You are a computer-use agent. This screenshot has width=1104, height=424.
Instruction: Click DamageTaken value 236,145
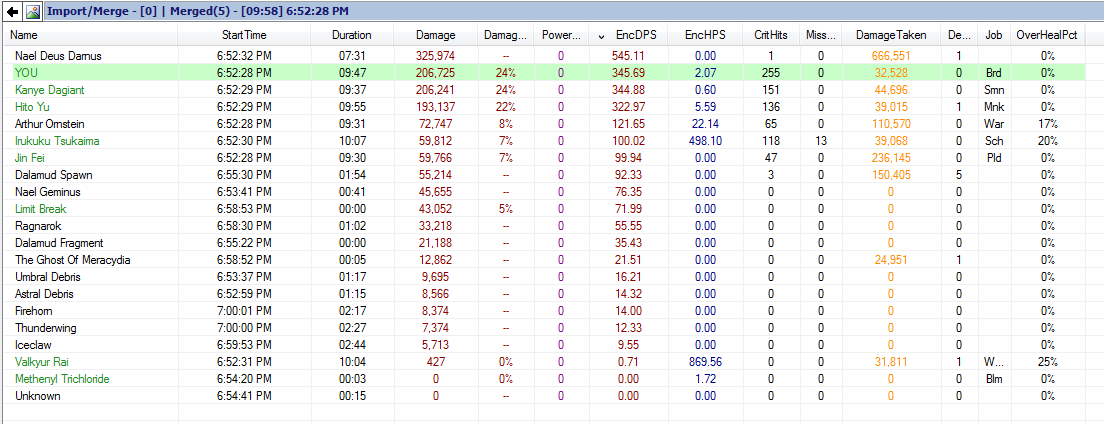click(x=891, y=158)
